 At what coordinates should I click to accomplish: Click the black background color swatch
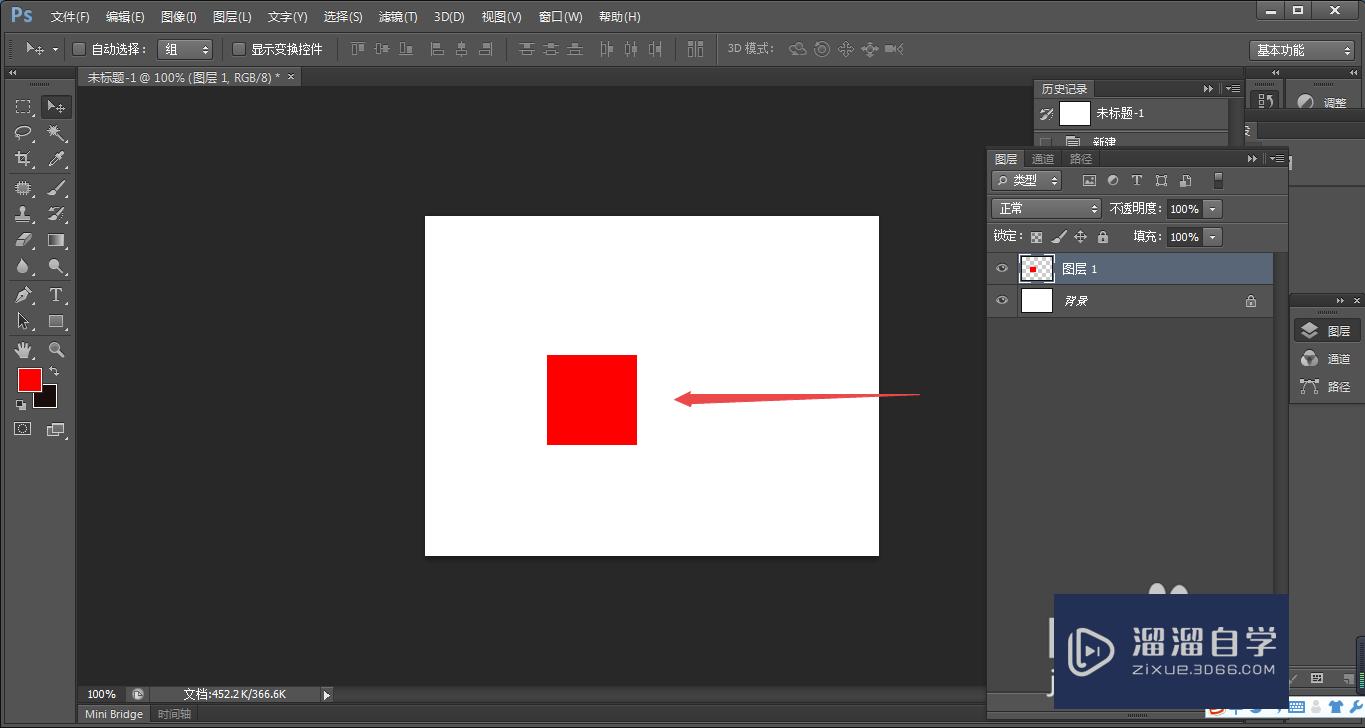click(x=48, y=398)
